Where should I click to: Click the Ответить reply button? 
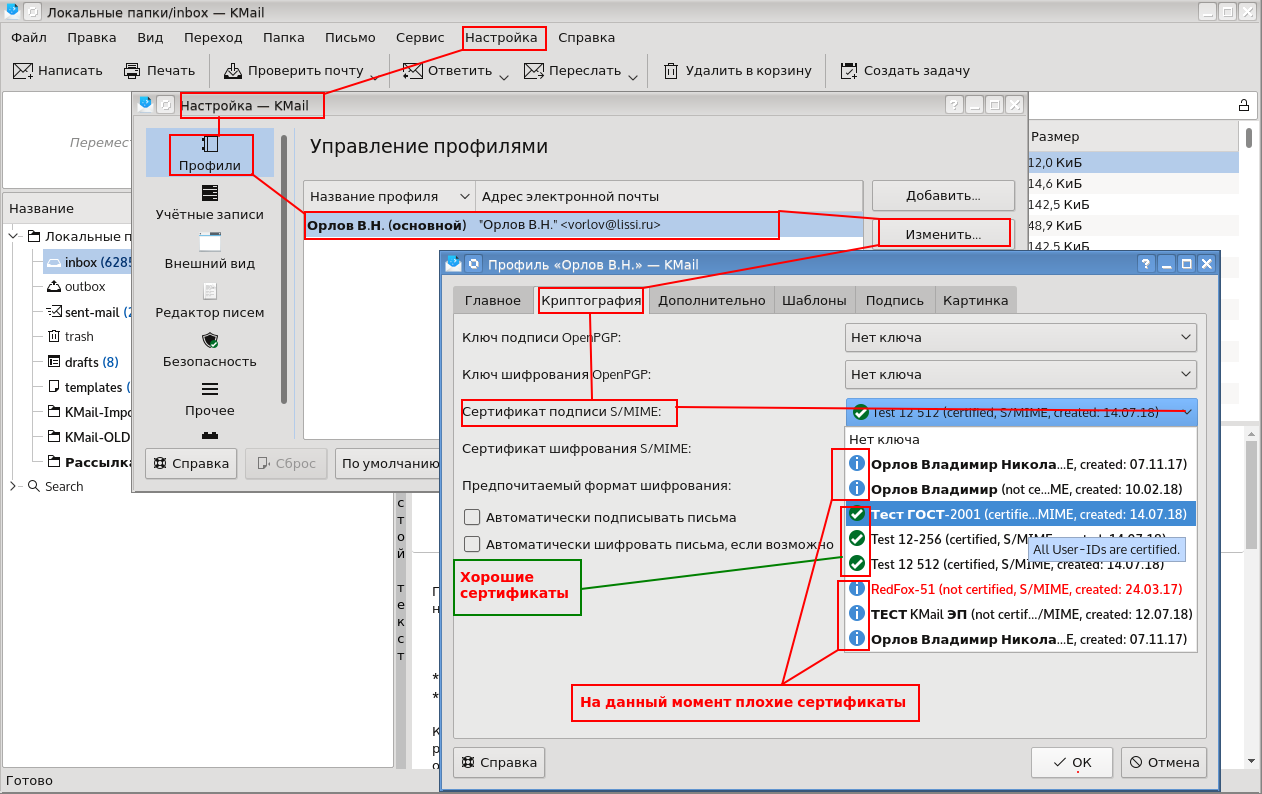click(x=448, y=71)
